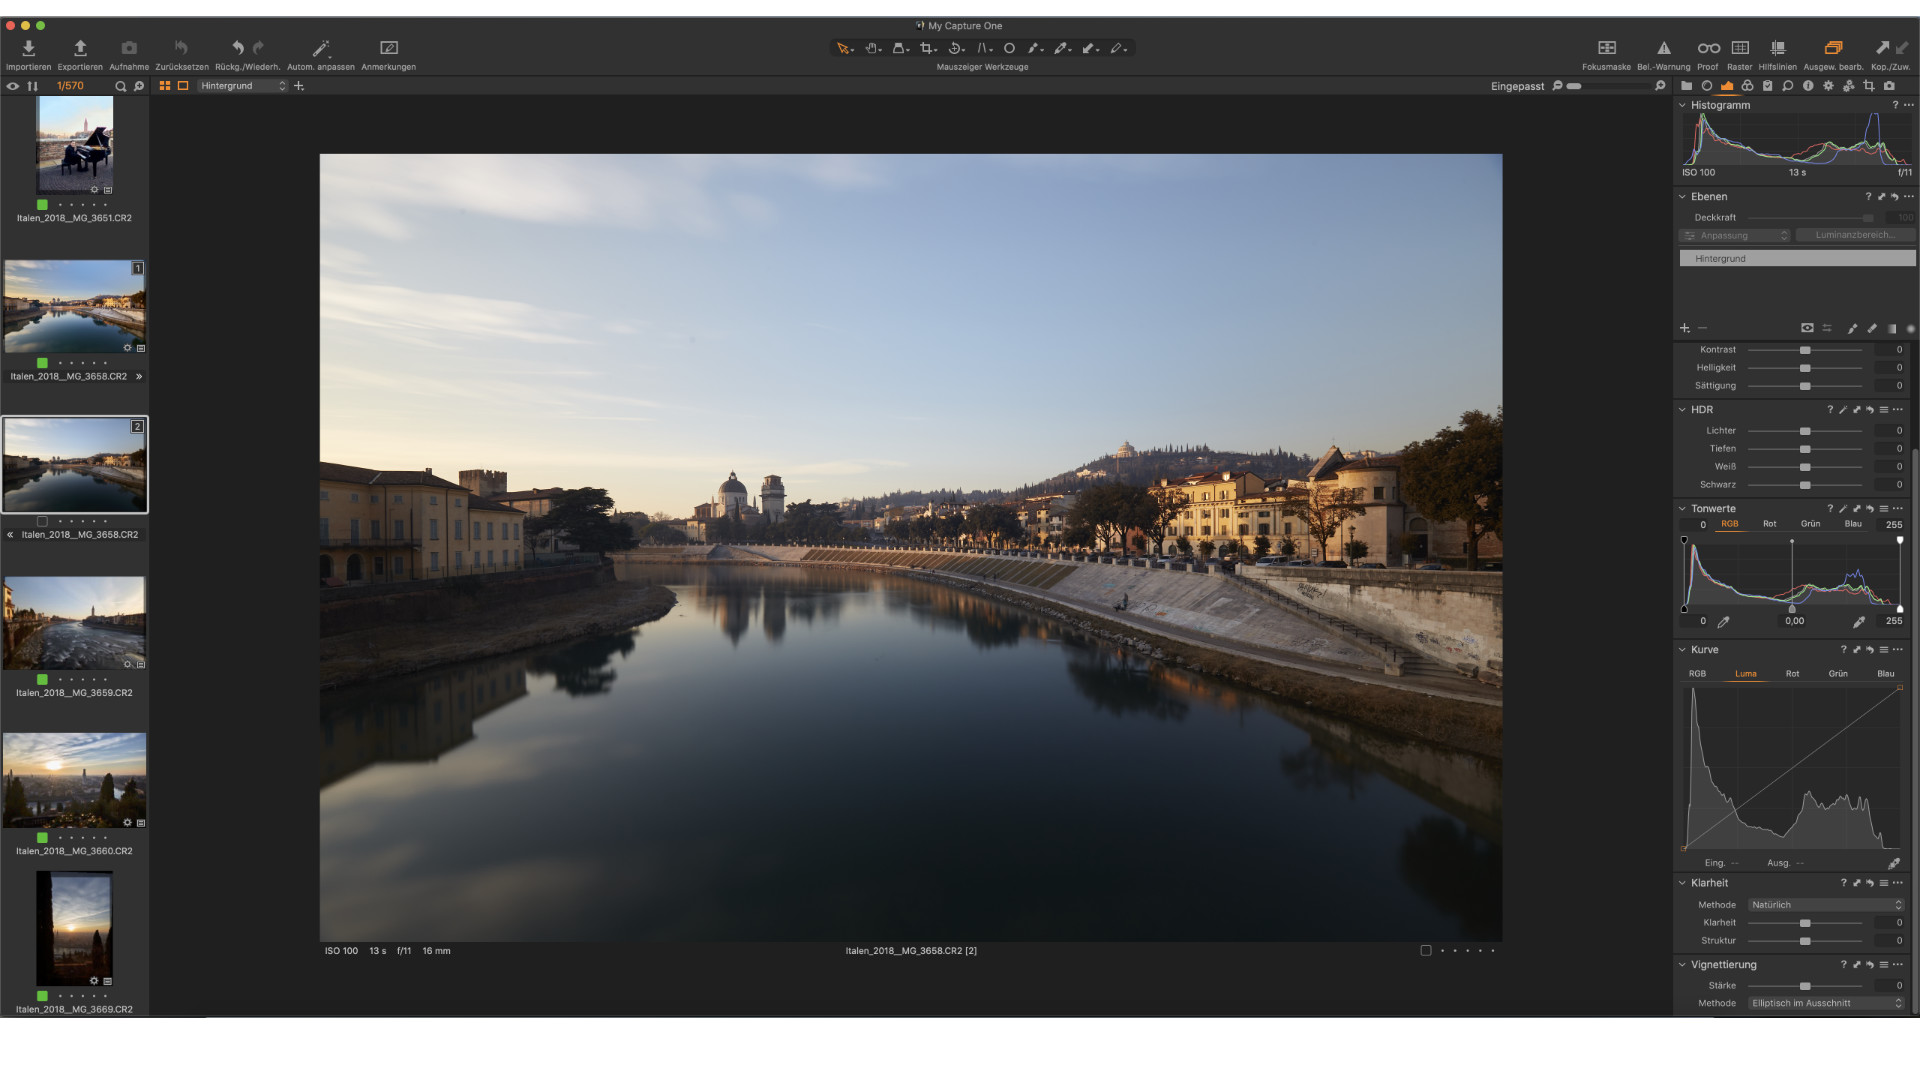Screen dimensions: 1920x1080
Task: Open the Klarheit Methode Natürlich dropdown
Action: (x=1825, y=905)
